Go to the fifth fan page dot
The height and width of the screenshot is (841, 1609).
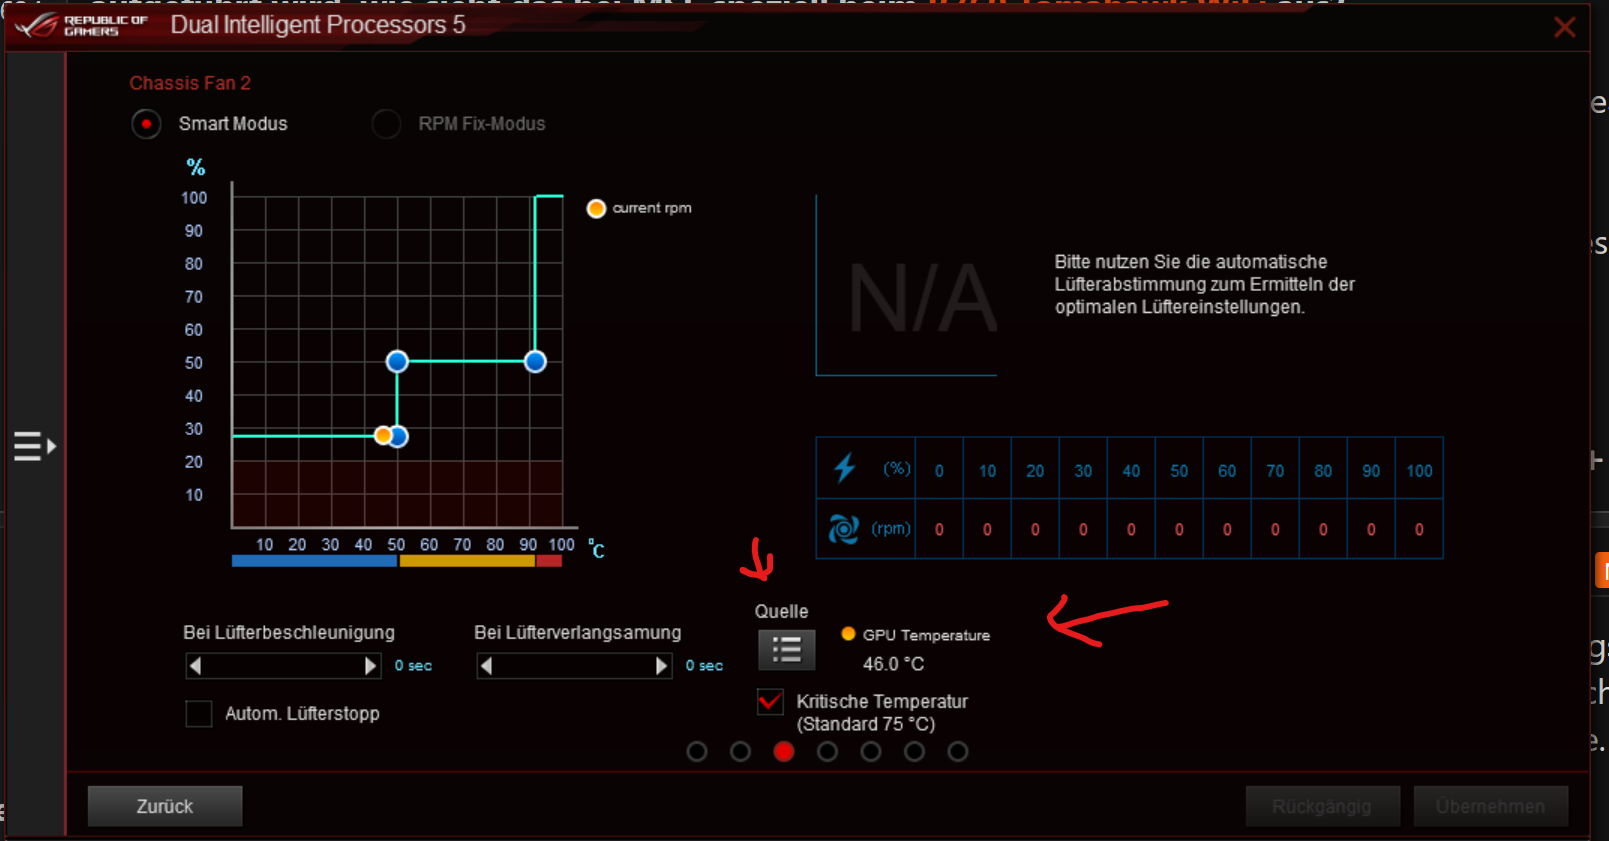871,751
